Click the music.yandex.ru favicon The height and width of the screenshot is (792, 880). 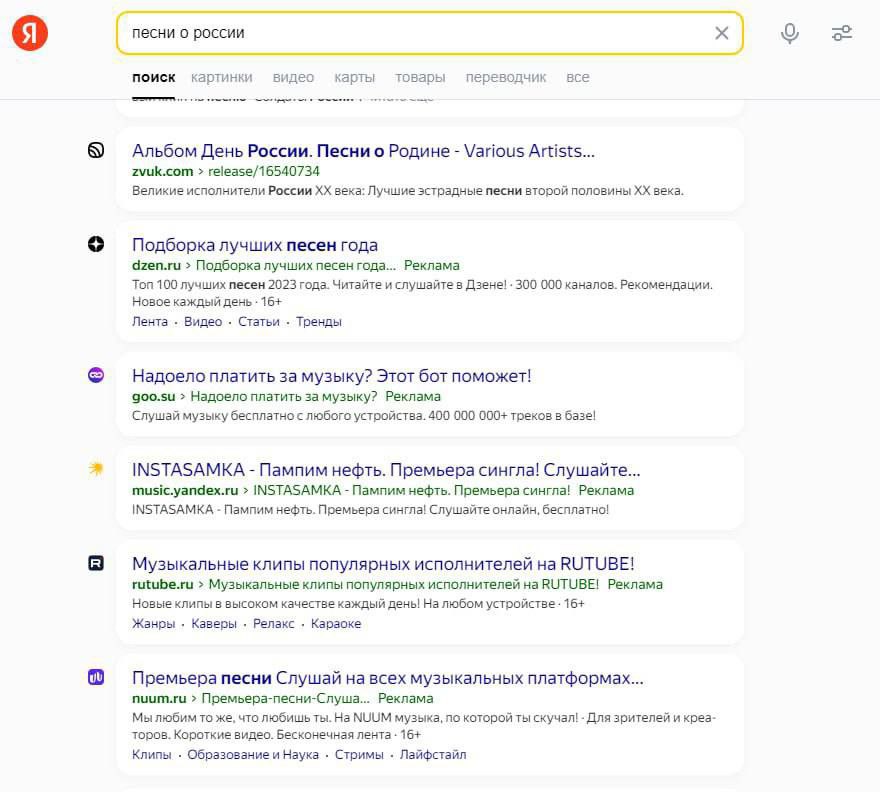pos(96,469)
